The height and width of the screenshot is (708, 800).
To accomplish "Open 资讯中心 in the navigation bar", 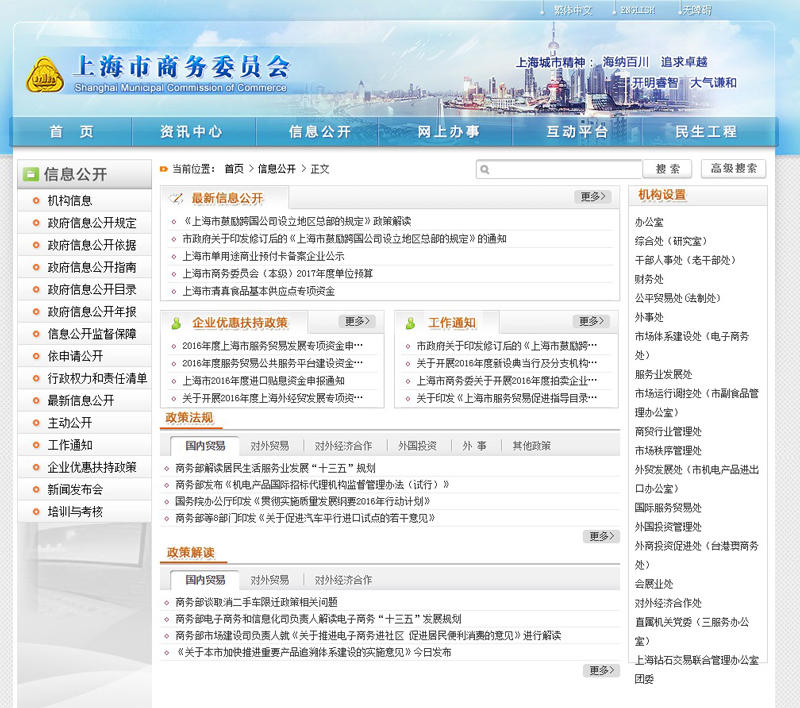I will (191, 132).
